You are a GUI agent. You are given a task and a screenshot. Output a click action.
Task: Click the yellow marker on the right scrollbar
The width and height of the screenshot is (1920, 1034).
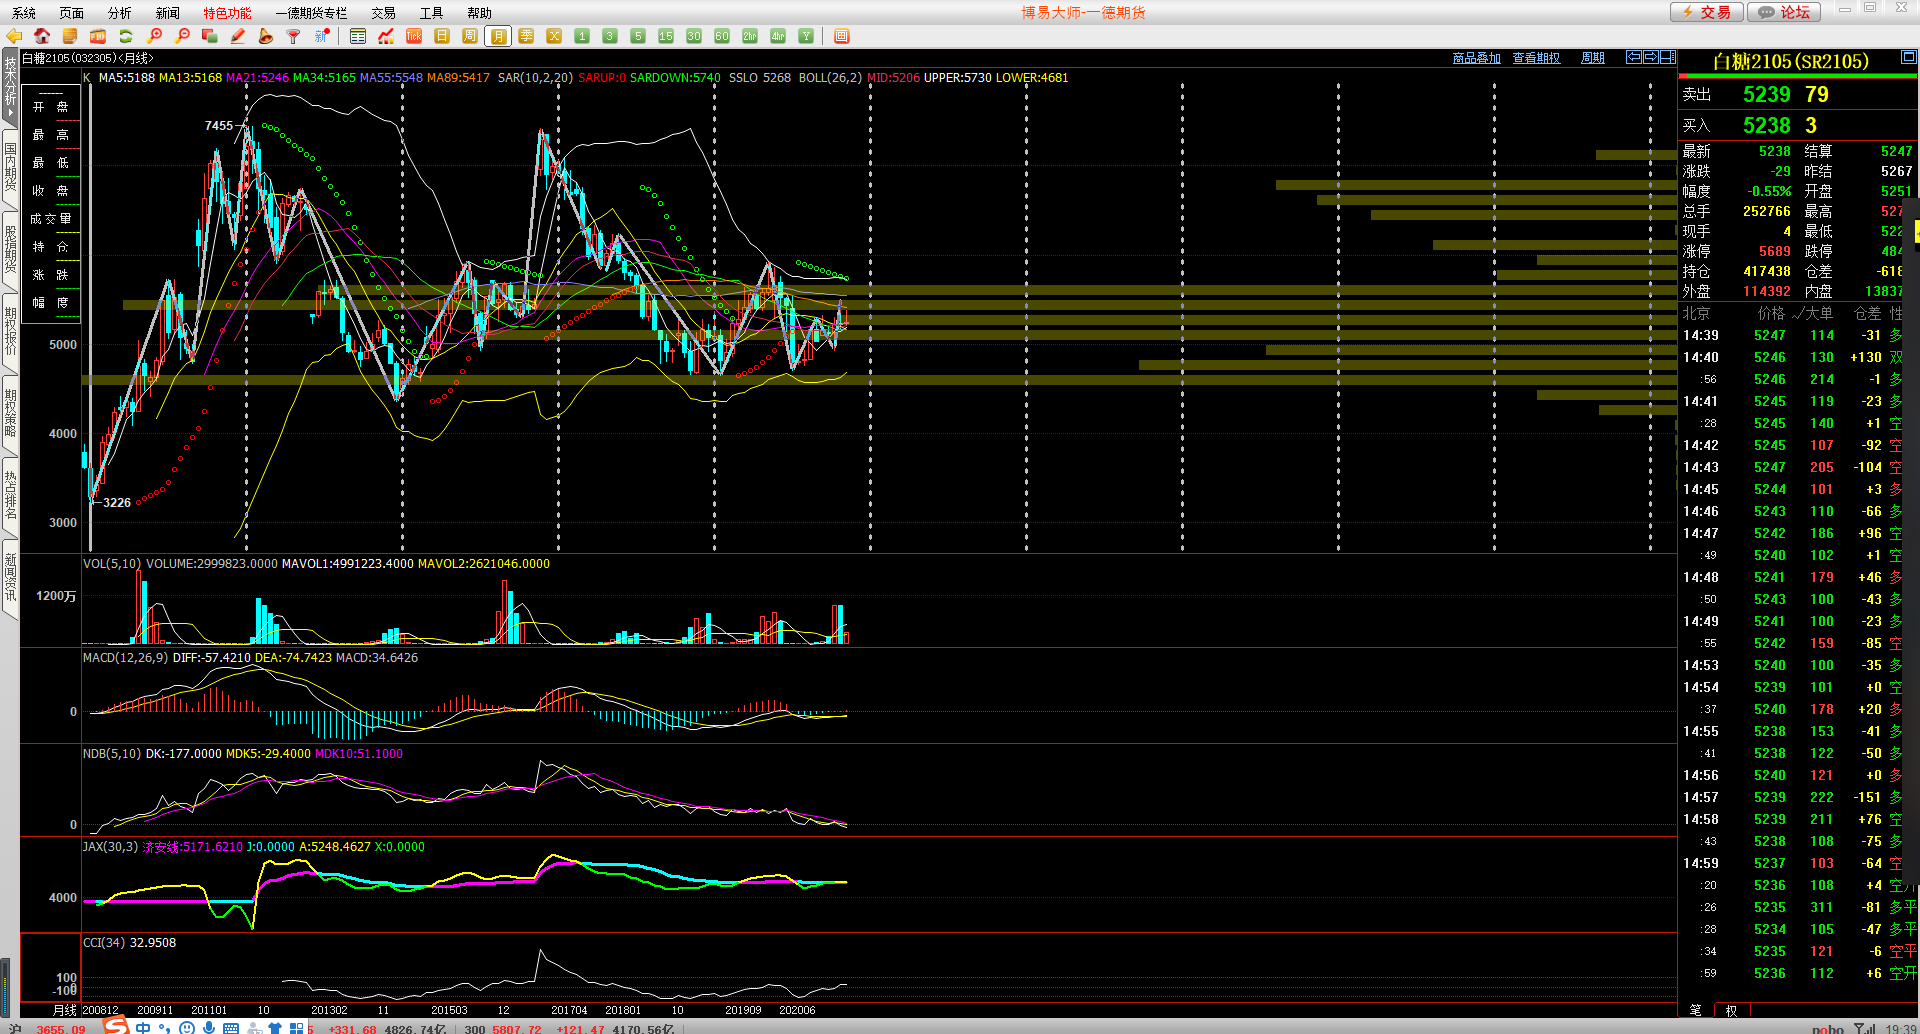1916,231
